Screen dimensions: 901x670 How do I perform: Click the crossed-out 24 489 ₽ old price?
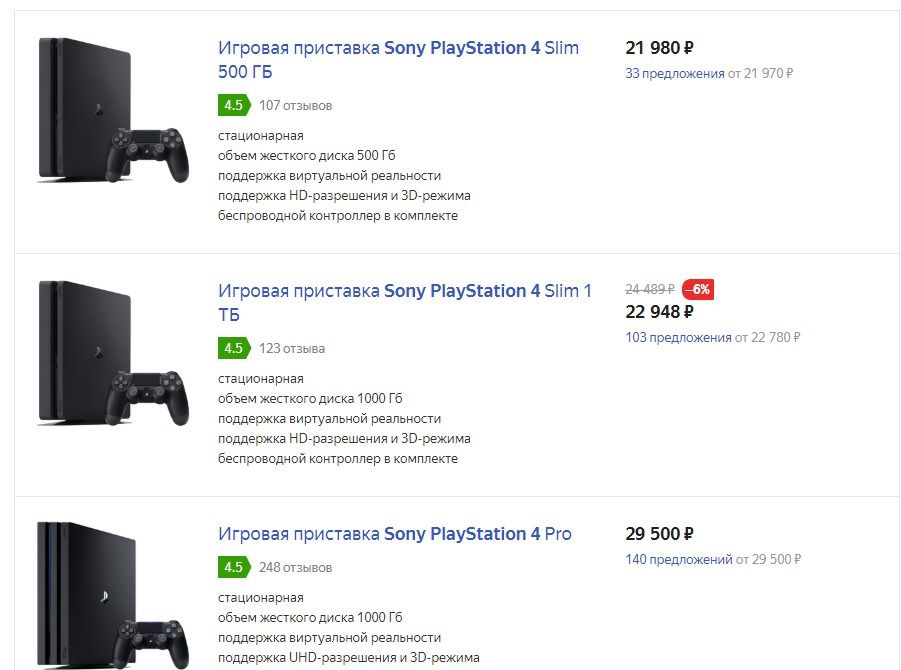click(x=650, y=289)
